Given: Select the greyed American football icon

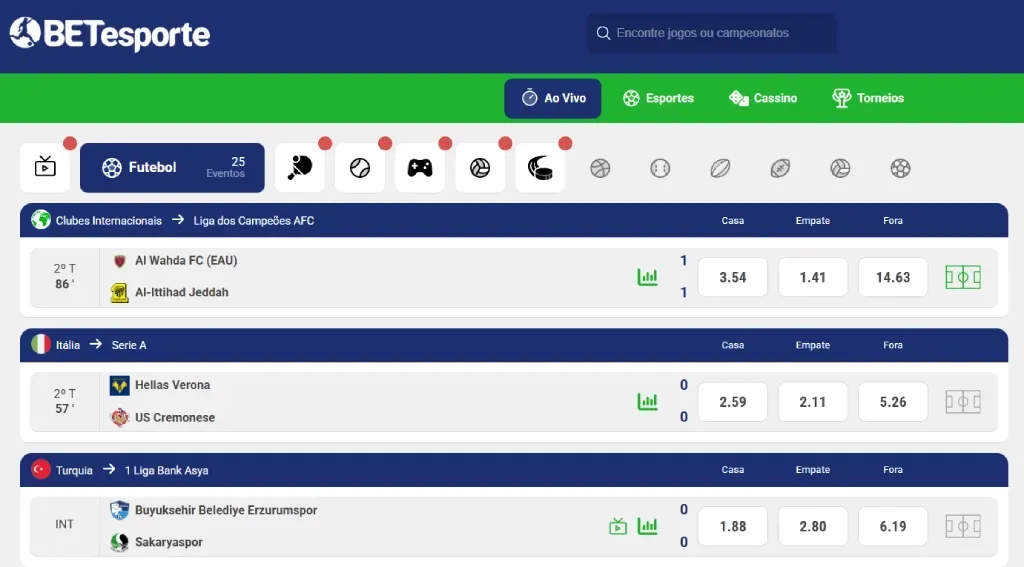Looking at the screenshot, I should click(780, 168).
